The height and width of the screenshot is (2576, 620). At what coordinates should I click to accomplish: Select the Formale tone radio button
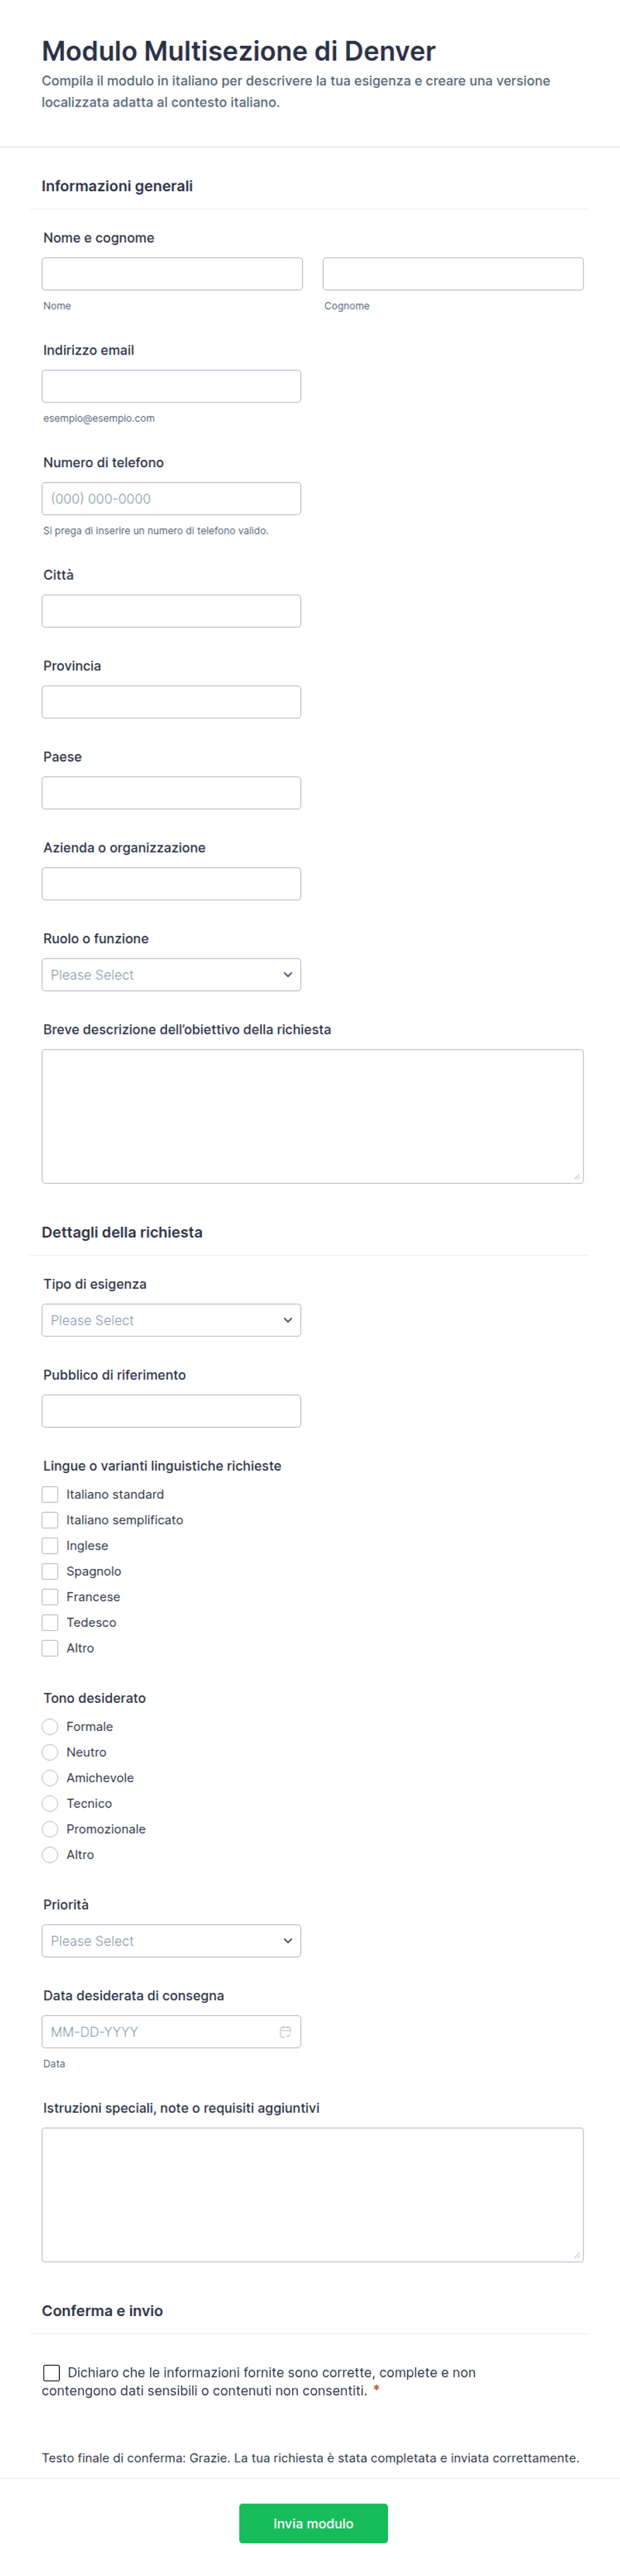[50, 1726]
